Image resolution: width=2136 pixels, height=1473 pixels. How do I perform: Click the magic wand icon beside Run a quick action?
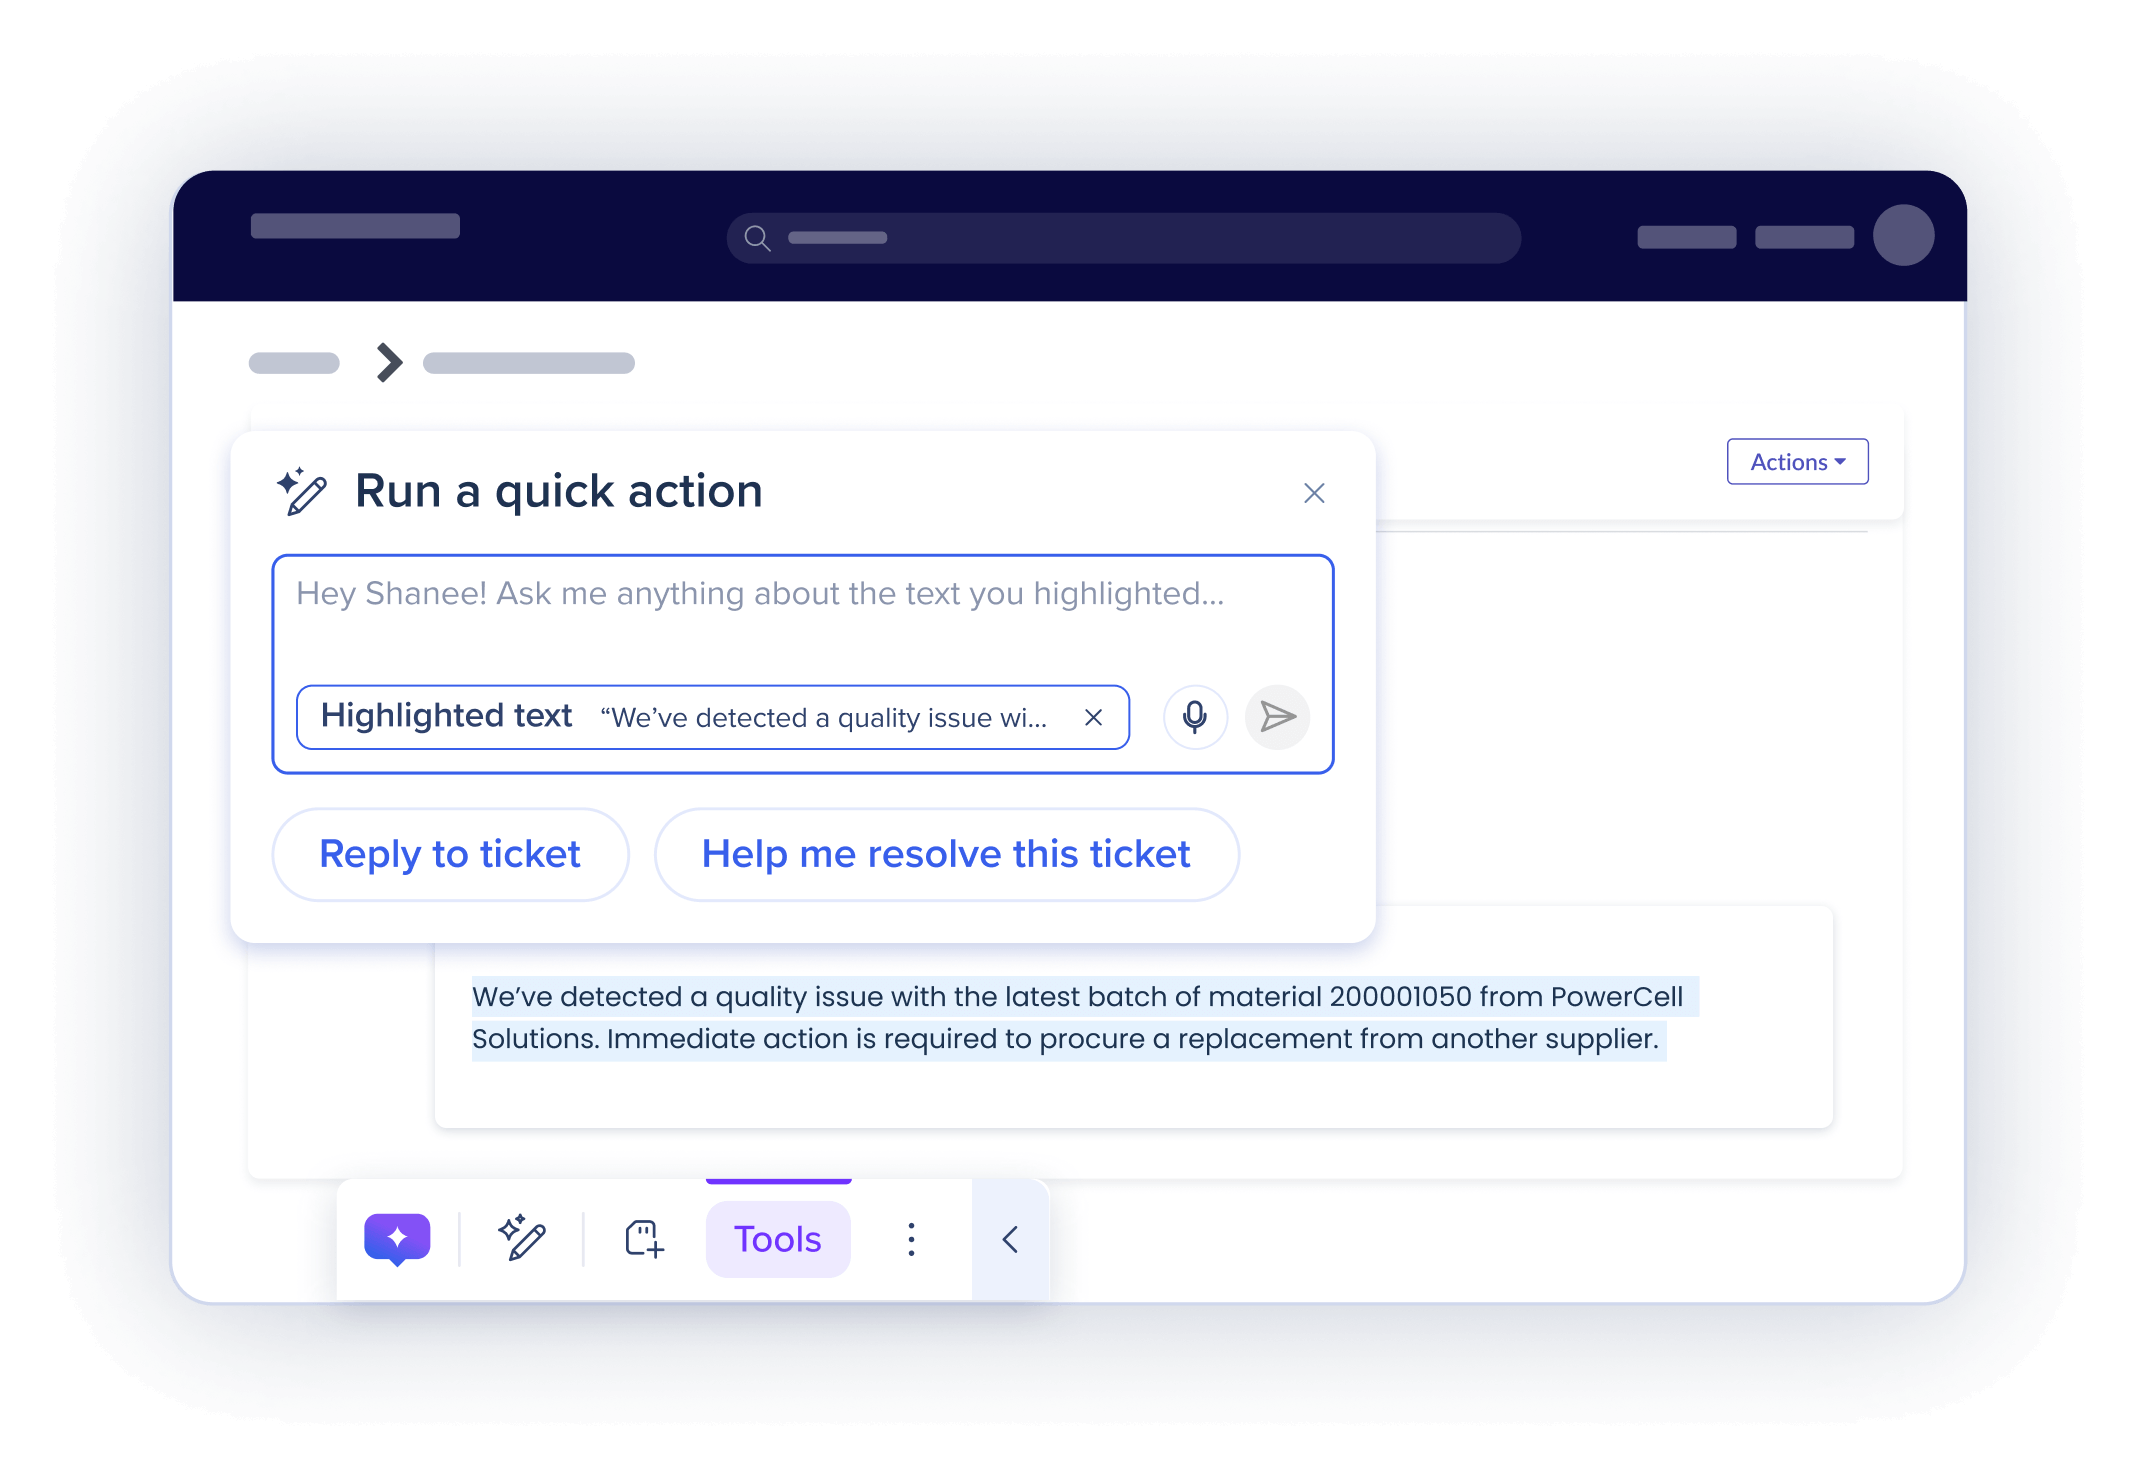pyautogui.click(x=302, y=491)
